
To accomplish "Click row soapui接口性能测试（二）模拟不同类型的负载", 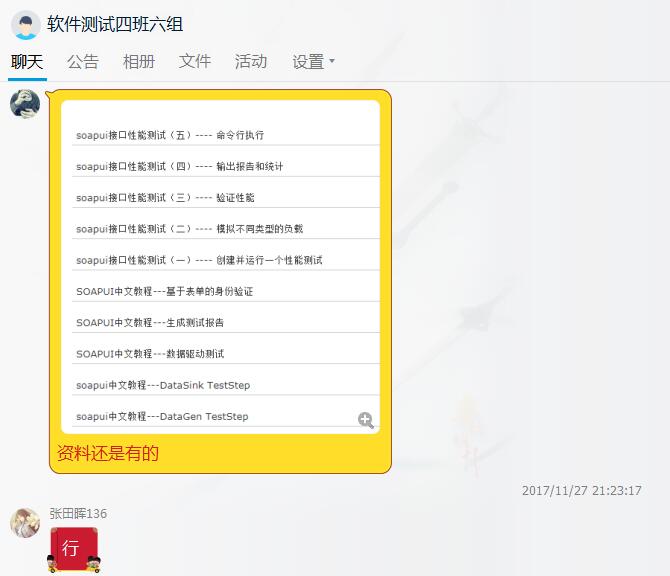I will [226, 229].
